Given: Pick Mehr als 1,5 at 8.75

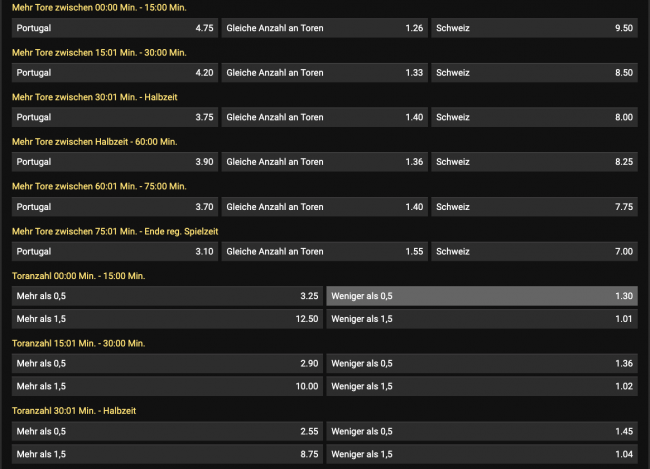Looking at the screenshot, I should [167, 453].
